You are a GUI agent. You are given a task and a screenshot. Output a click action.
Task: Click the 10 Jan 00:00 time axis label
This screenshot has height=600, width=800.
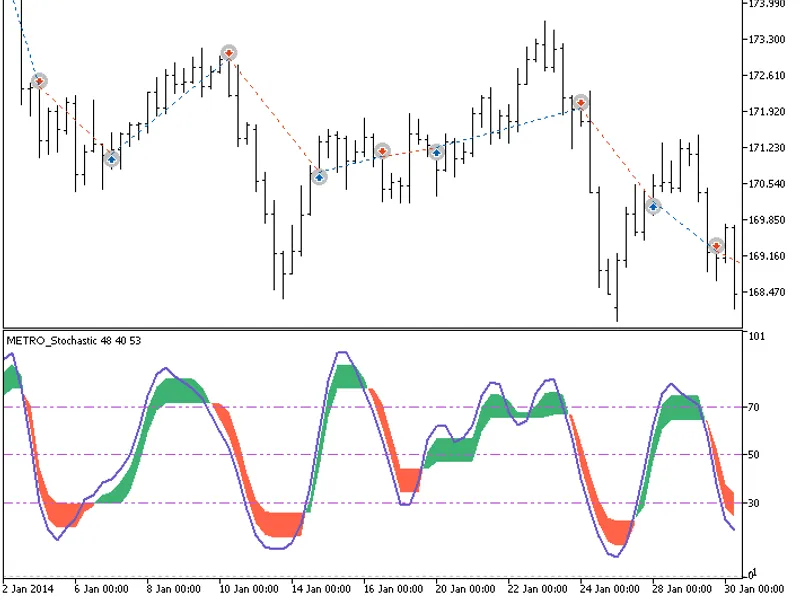pos(248,589)
